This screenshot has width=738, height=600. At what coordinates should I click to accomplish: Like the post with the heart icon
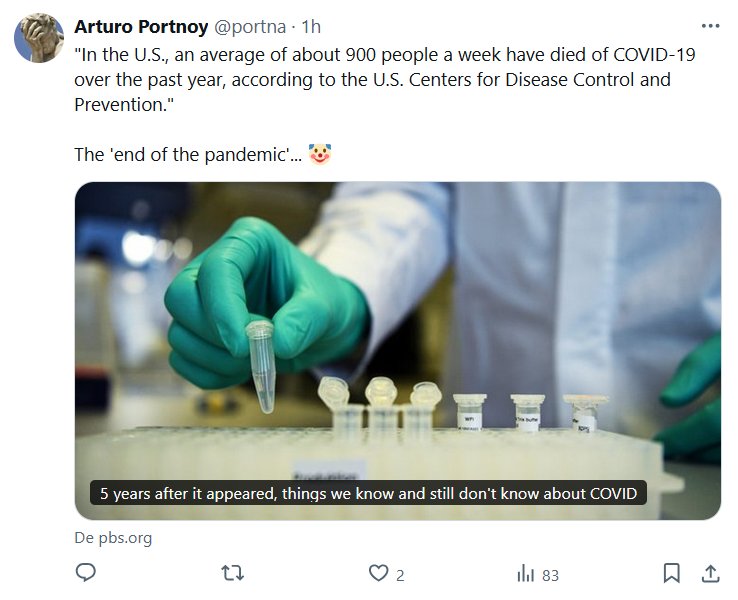pos(378,574)
